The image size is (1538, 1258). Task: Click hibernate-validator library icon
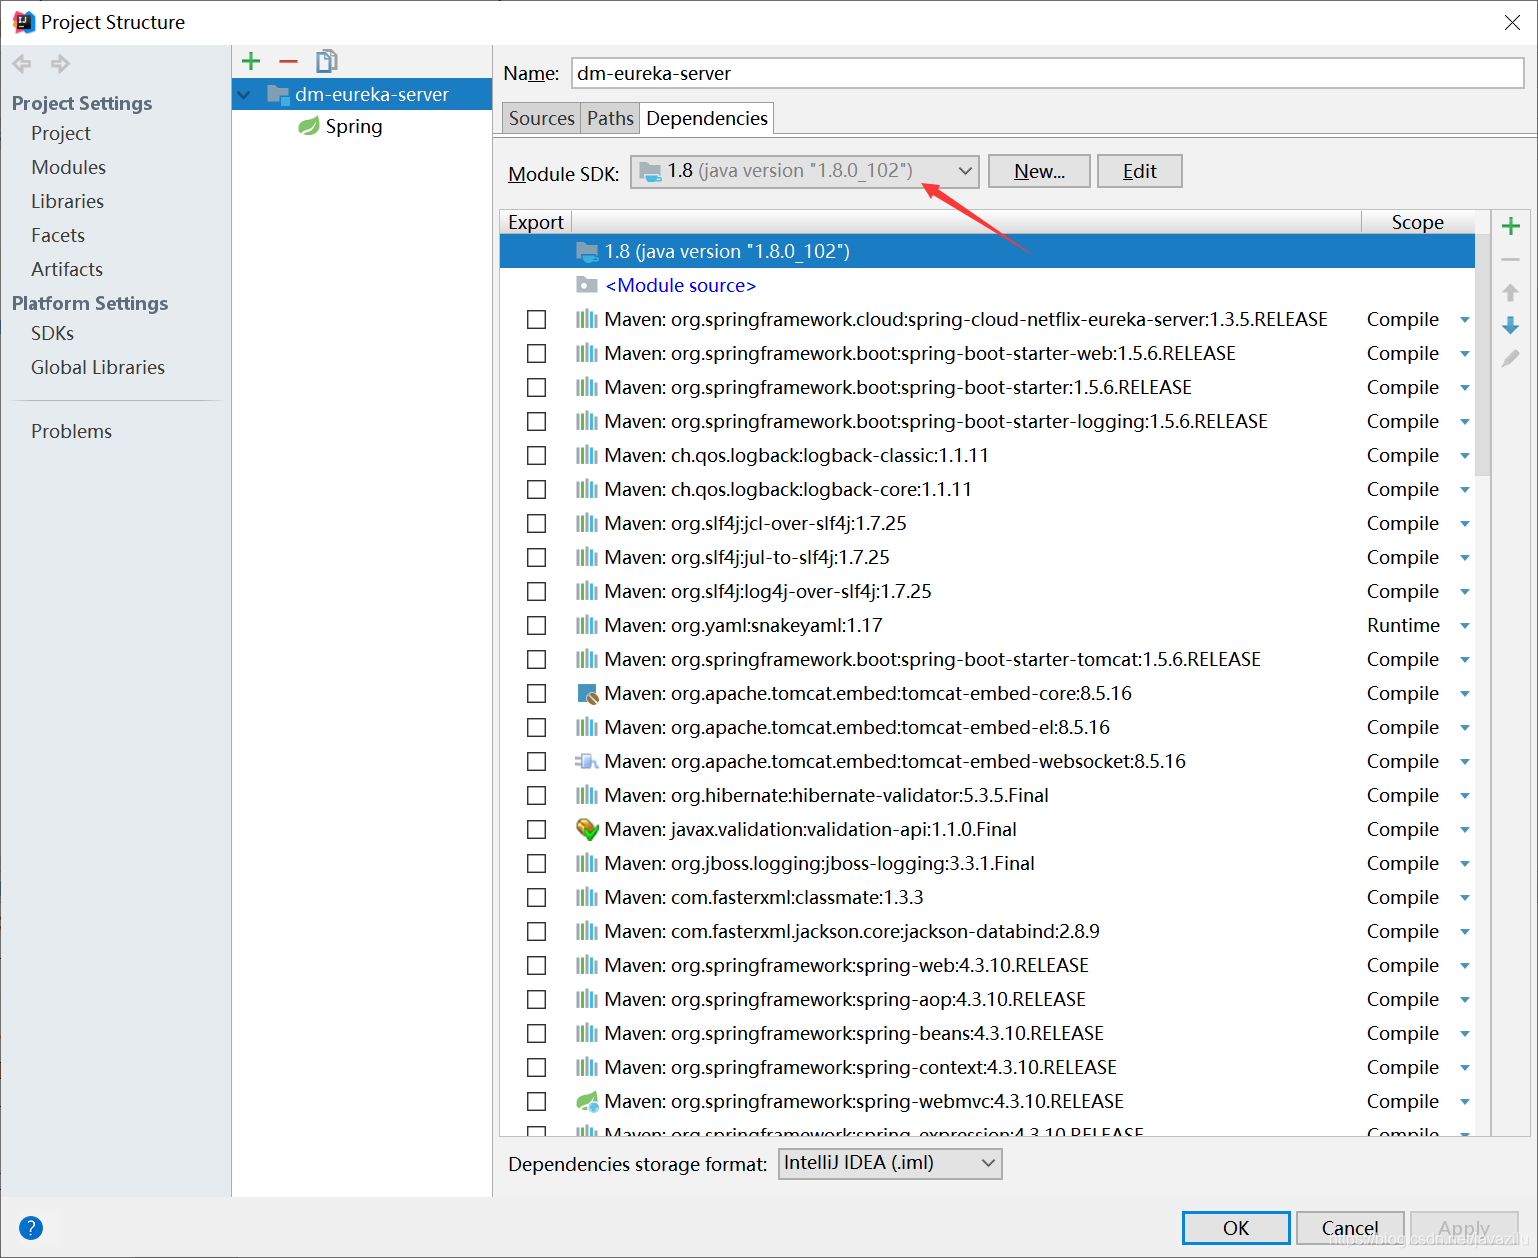click(x=587, y=795)
